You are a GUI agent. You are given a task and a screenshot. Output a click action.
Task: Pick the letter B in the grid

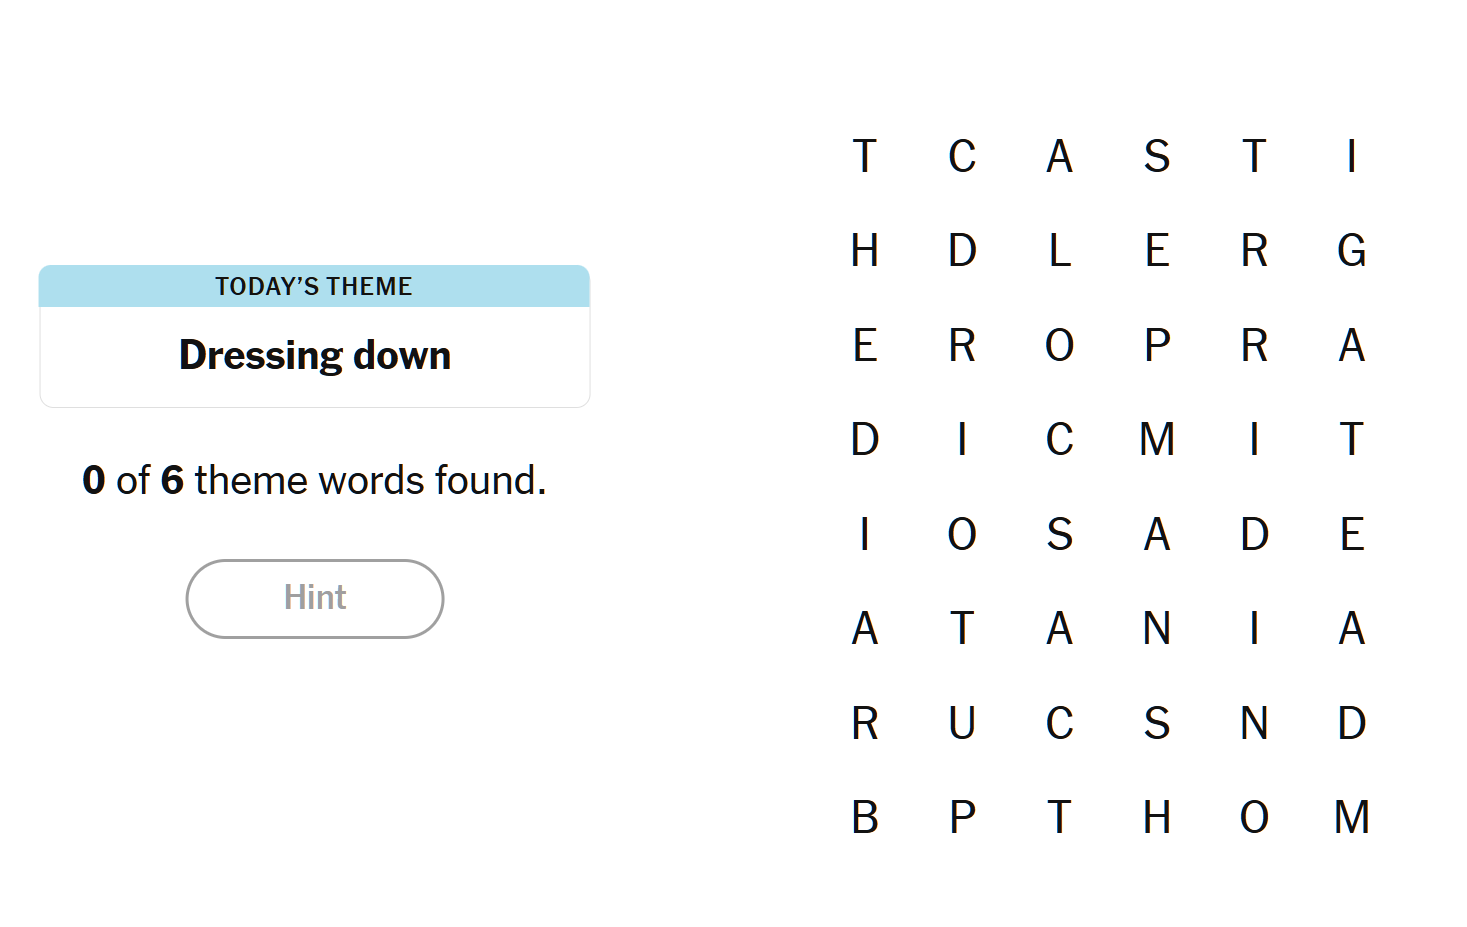(x=865, y=817)
